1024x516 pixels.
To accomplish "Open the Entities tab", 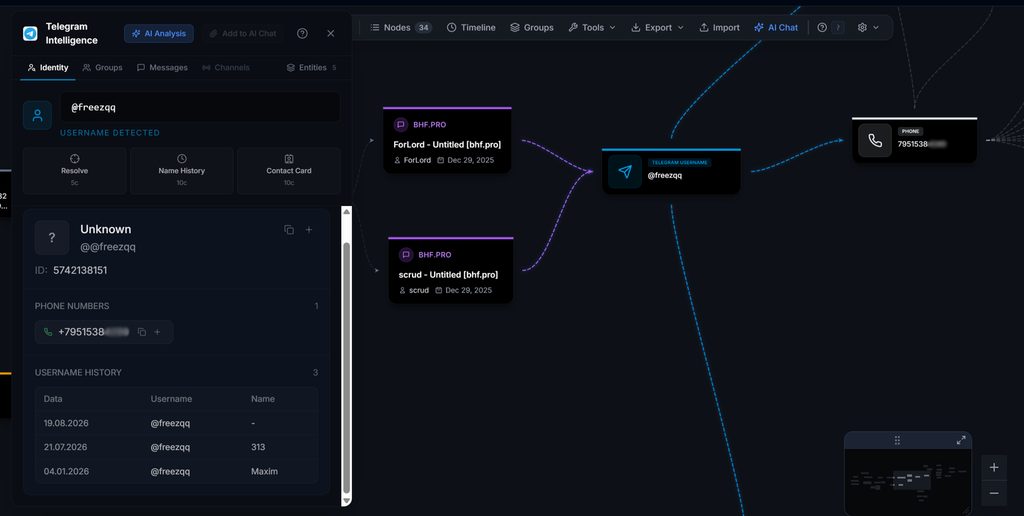I will 312,67.
